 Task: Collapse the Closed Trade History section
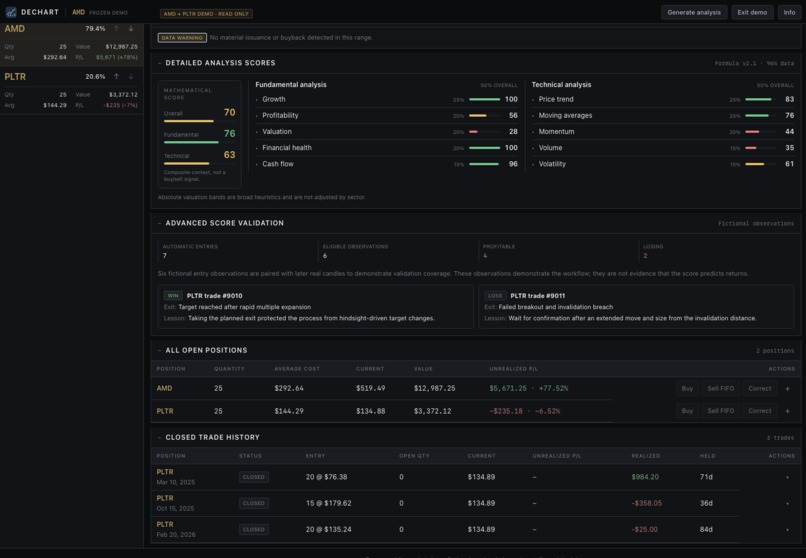point(159,437)
